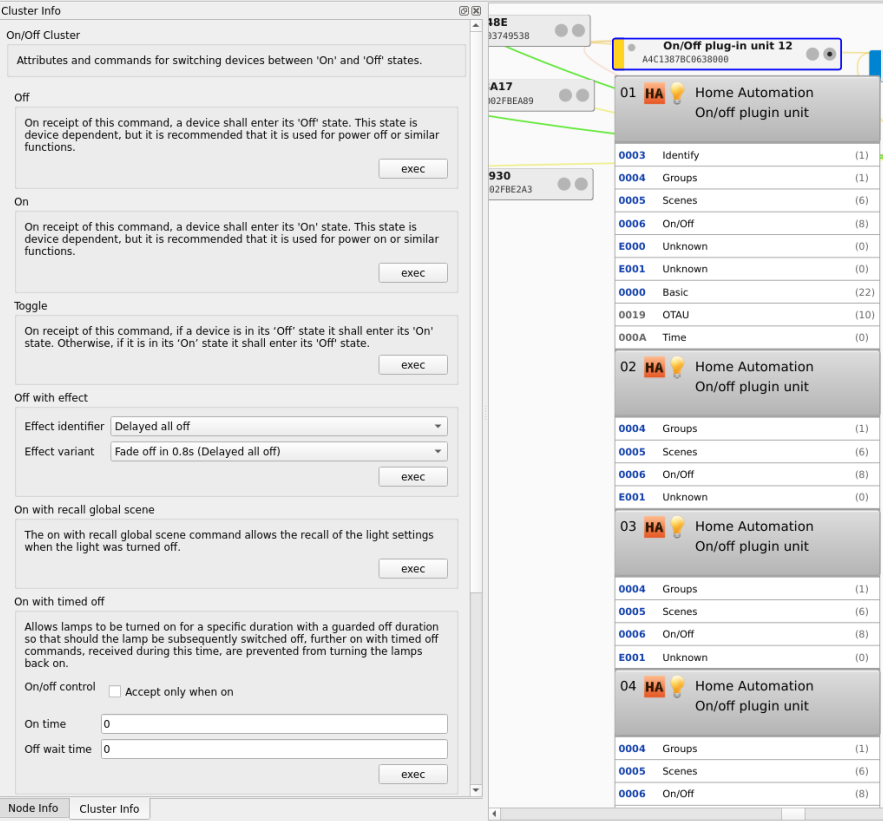Select Groups cluster in endpoint 02
The width and height of the screenshot is (883, 821).
pos(747,429)
